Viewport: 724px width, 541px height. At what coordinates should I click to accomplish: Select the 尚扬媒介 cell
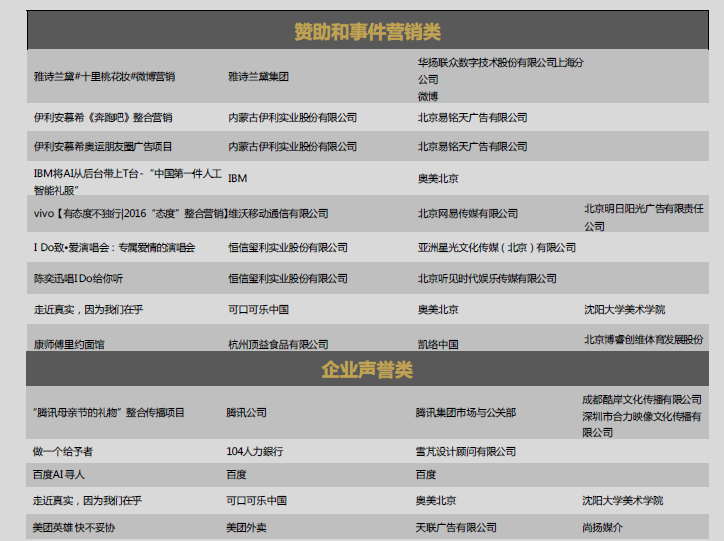[602, 528]
